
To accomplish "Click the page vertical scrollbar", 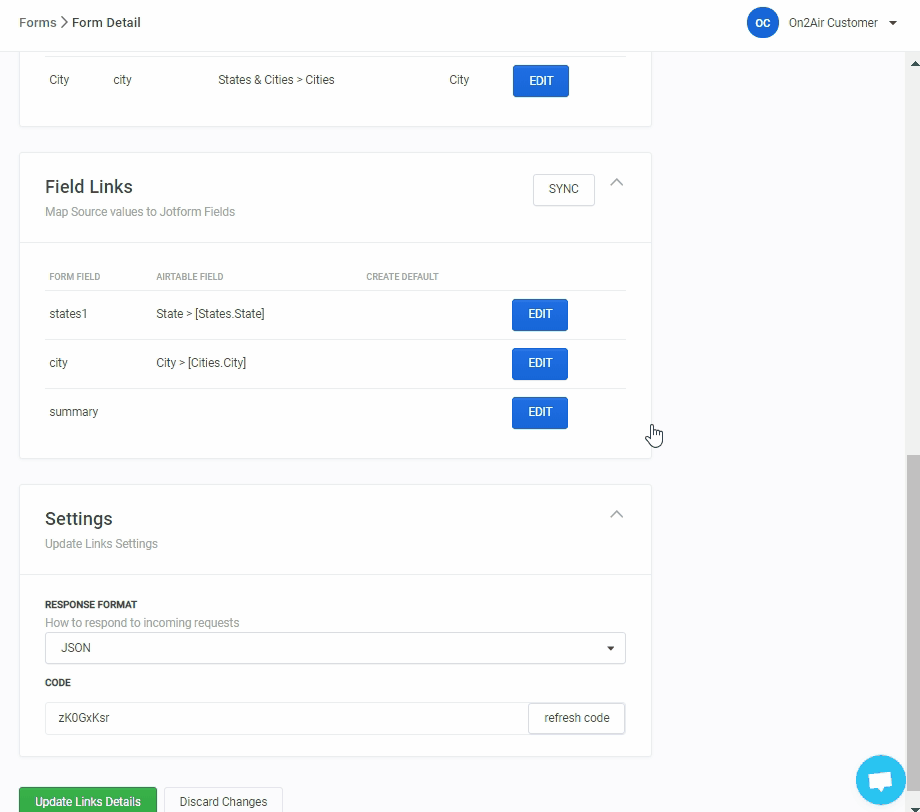I will [911, 600].
